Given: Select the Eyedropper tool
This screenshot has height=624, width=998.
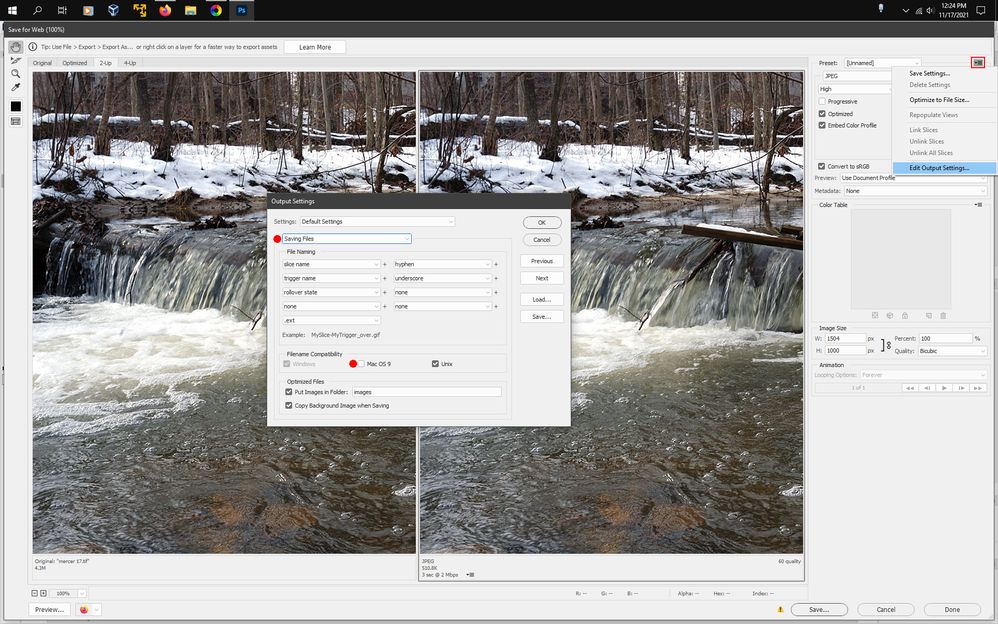Looking at the screenshot, I should [16, 88].
